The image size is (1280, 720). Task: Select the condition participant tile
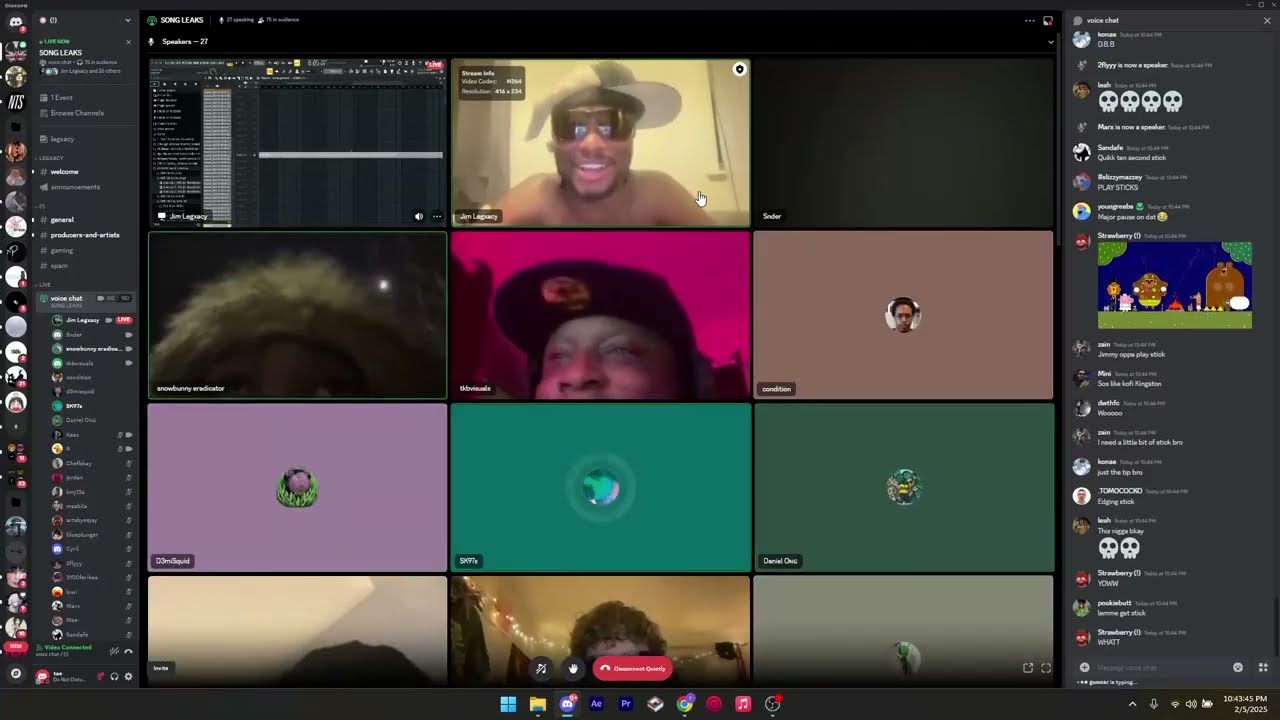coord(903,315)
